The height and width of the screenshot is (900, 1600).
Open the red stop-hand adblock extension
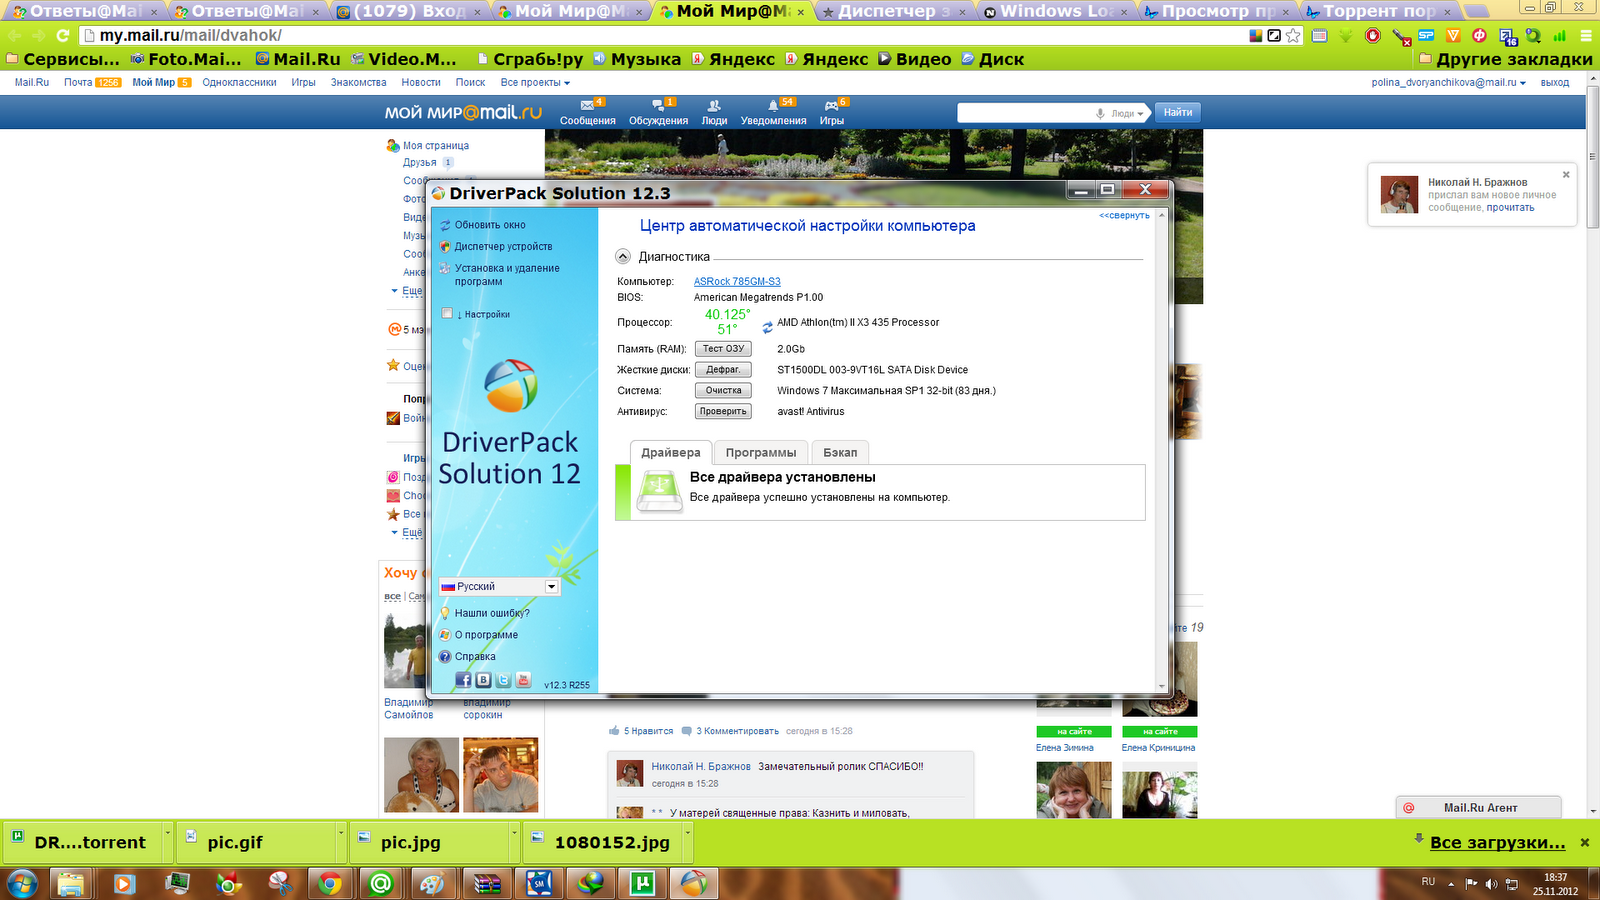click(x=1373, y=35)
